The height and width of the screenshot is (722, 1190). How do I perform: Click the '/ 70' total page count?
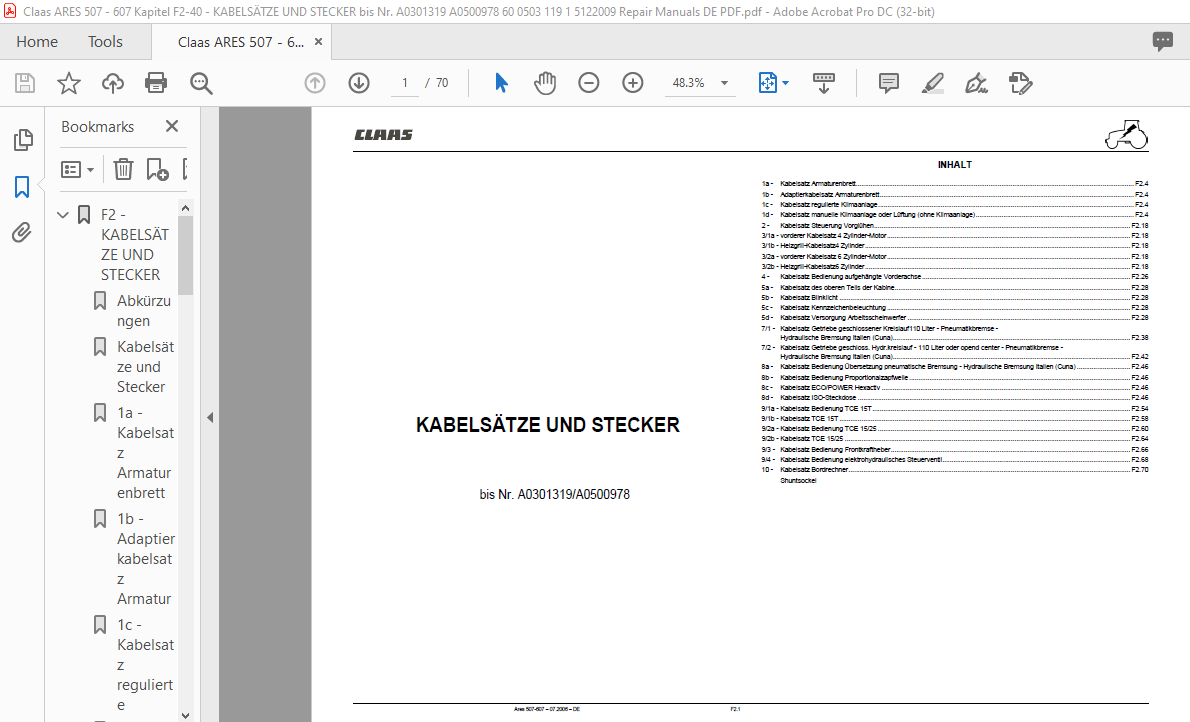coord(437,83)
